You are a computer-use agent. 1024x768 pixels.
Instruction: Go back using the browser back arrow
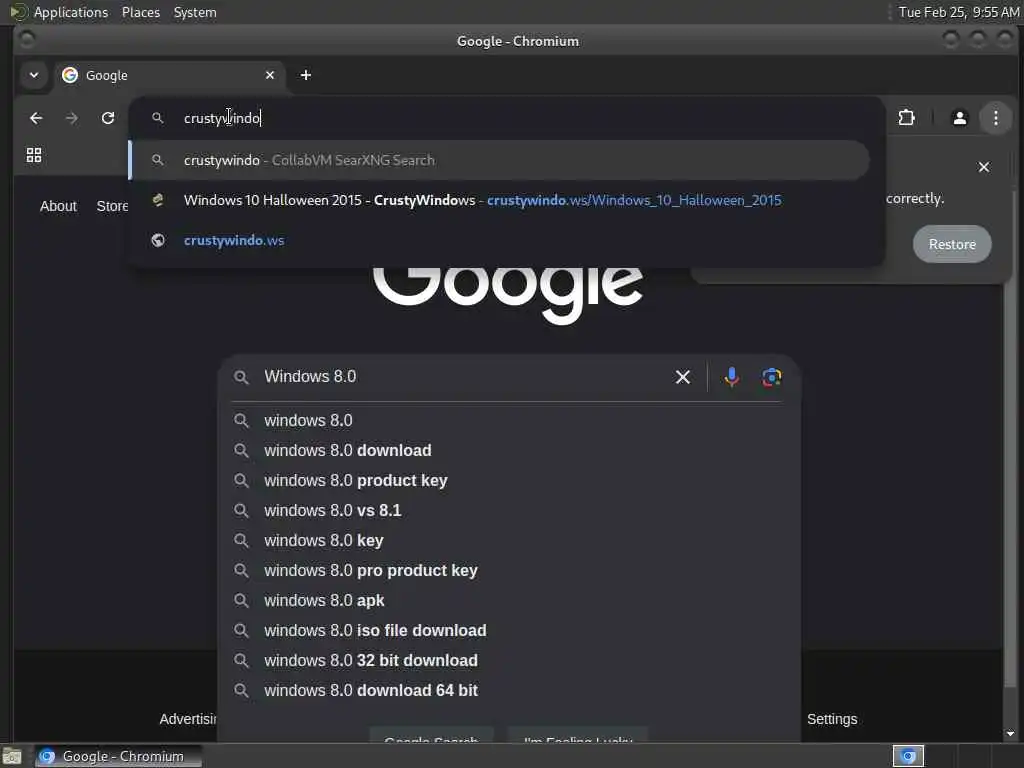click(36, 118)
